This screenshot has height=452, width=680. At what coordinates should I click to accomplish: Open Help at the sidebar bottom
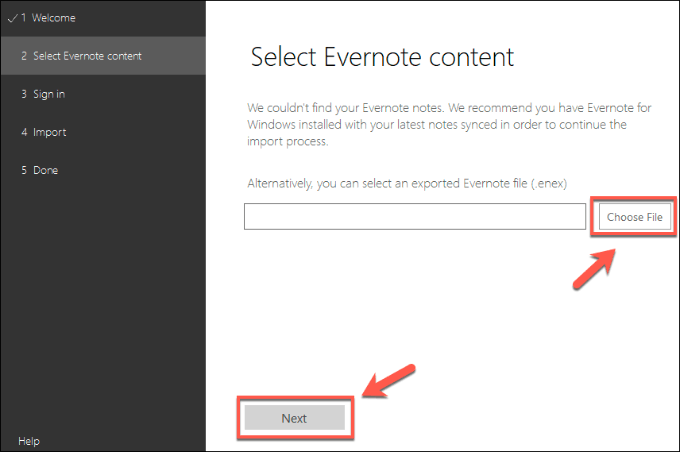coord(29,441)
